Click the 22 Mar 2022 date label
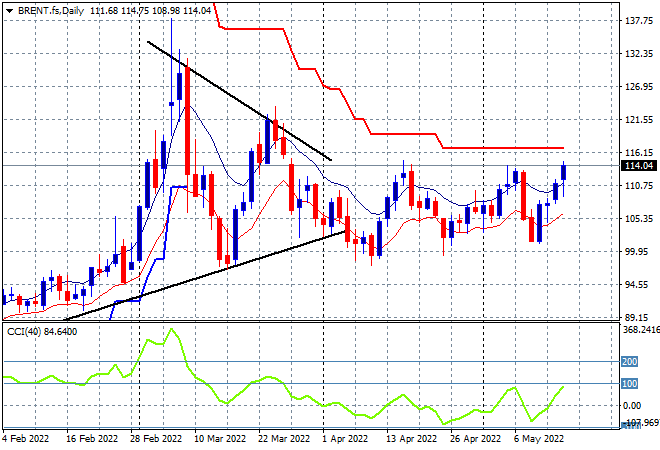The width and height of the screenshot is (660, 450). [x=284, y=439]
